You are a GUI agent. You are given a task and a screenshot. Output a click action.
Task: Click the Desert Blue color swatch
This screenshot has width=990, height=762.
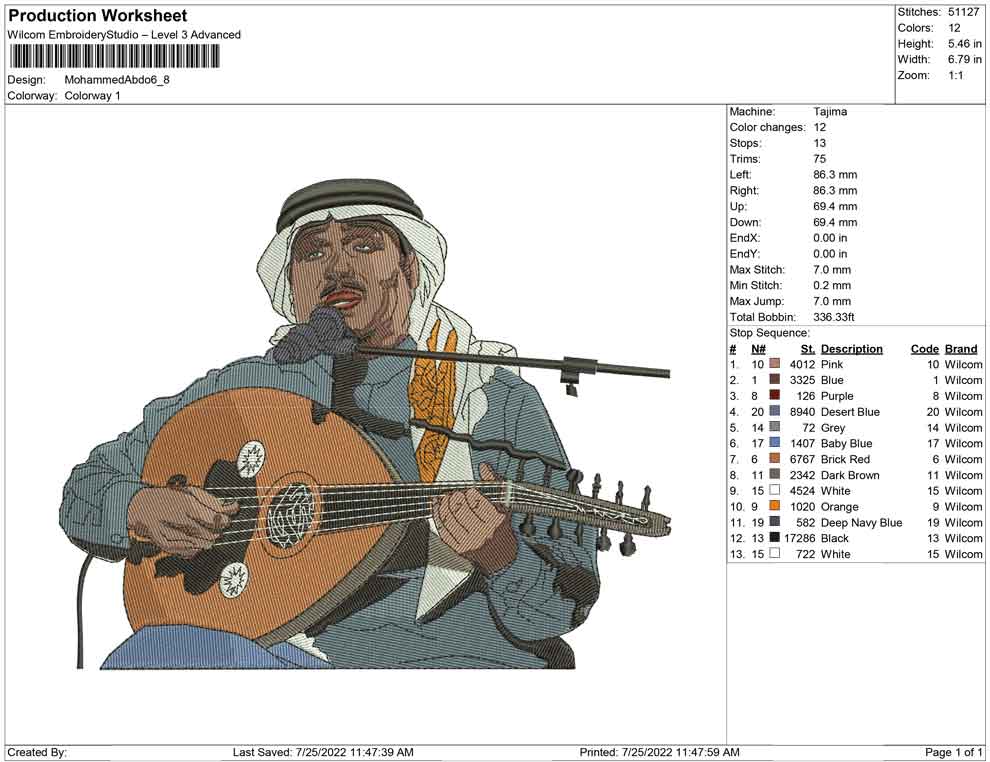pyautogui.click(x=775, y=411)
